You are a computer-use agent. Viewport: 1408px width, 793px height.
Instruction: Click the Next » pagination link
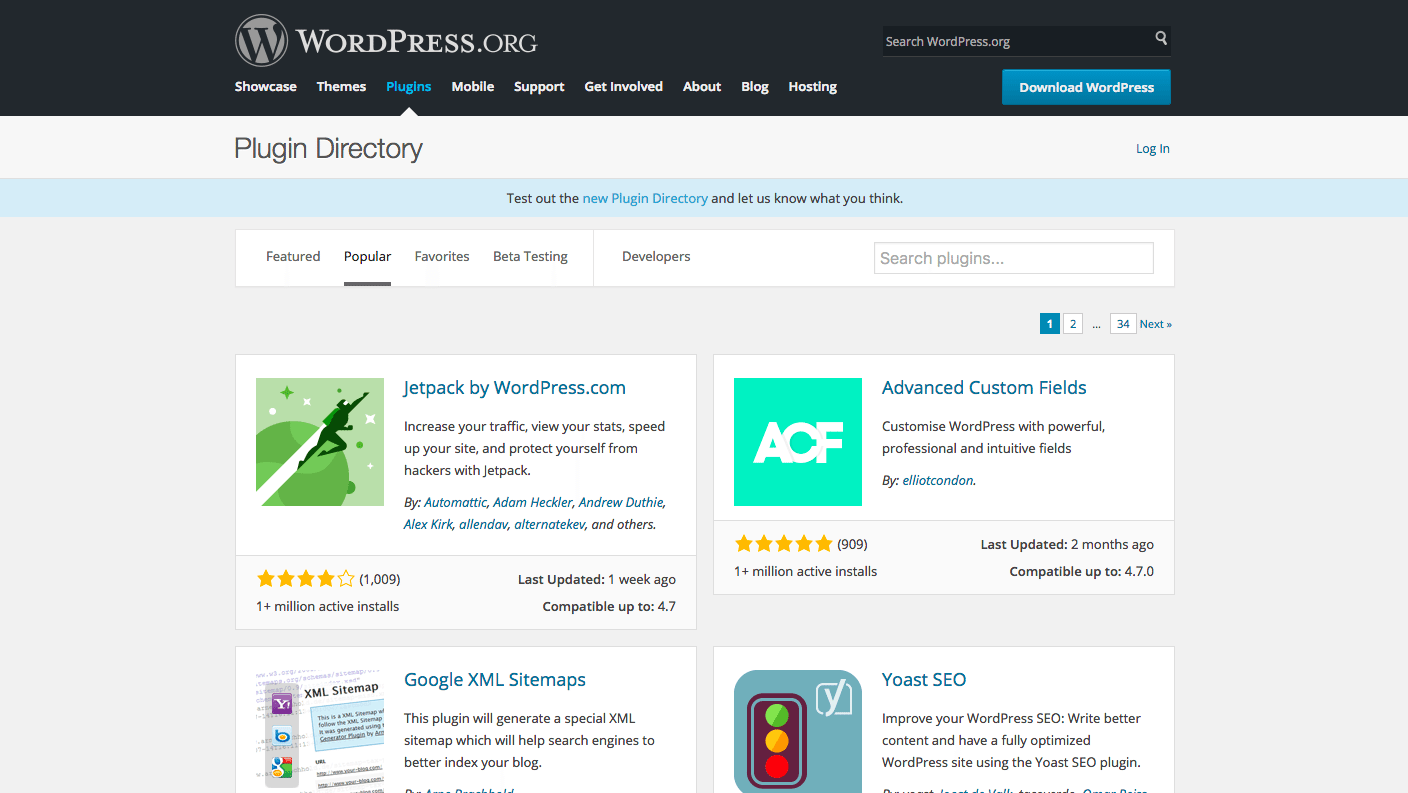(1155, 323)
